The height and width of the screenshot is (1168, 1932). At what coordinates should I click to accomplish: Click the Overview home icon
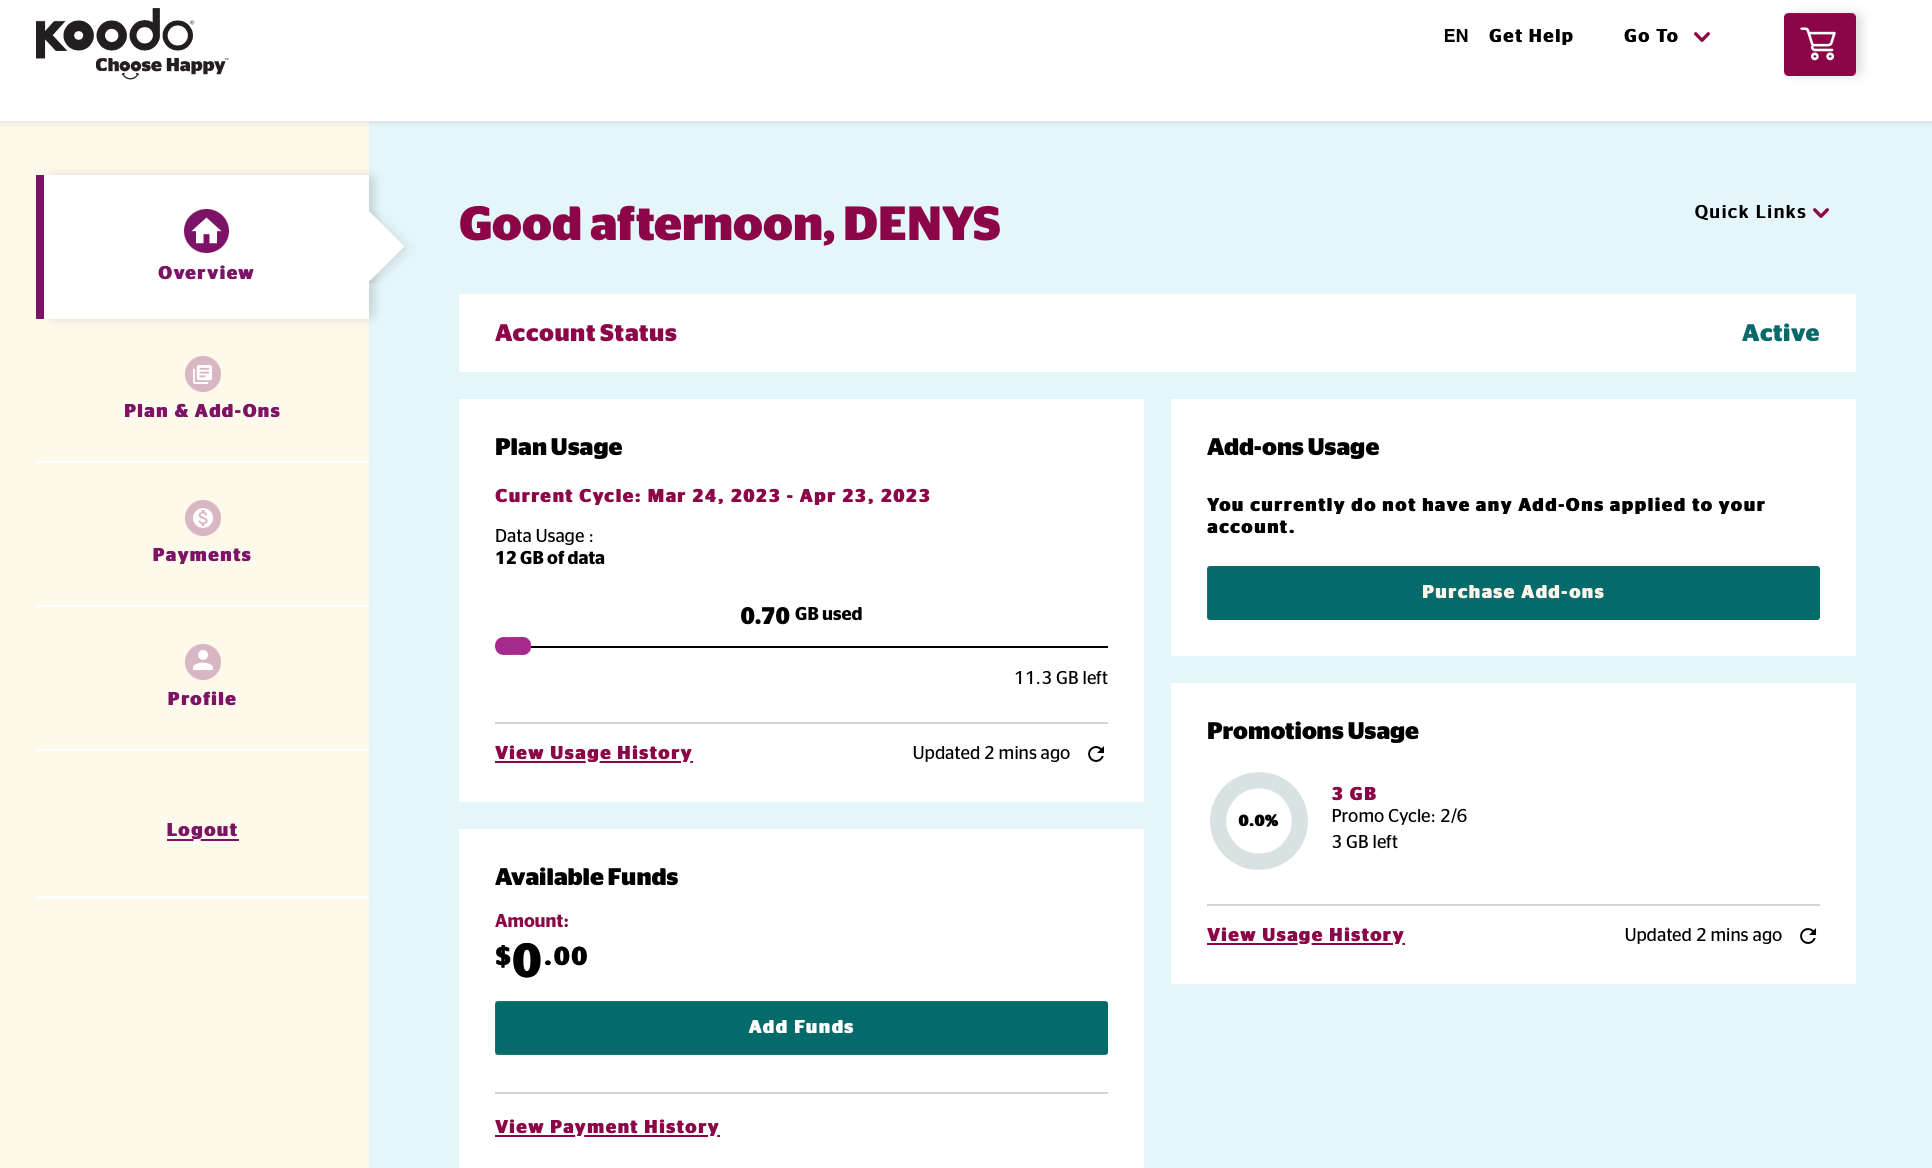click(204, 232)
